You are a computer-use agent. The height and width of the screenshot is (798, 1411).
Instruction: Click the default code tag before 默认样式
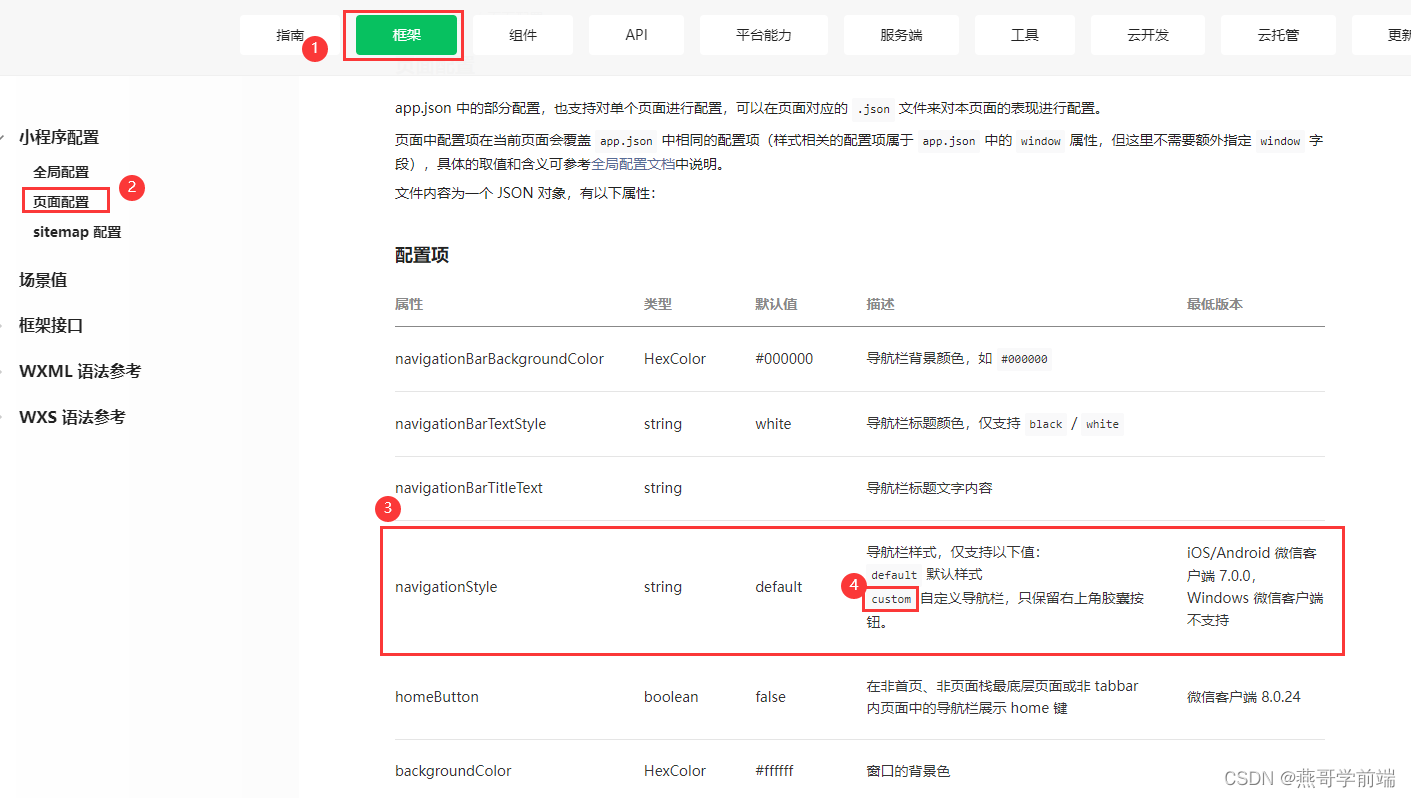894,575
